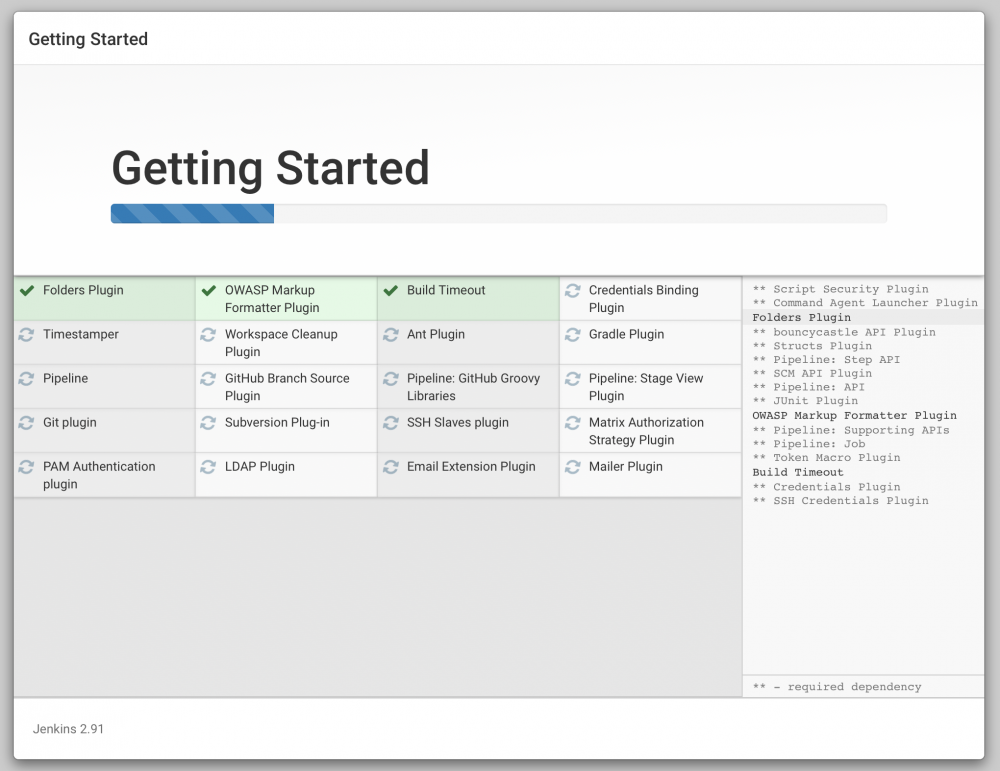Viewport: 1000px width, 771px height.
Task: Click the Jenkins 2.91 version label
Action: [66, 729]
